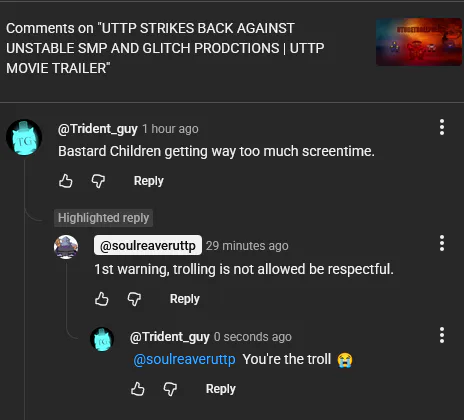Open three-dot menu on "You're the troll" reply
This screenshot has height=420, width=464.
pyautogui.click(x=442, y=335)
